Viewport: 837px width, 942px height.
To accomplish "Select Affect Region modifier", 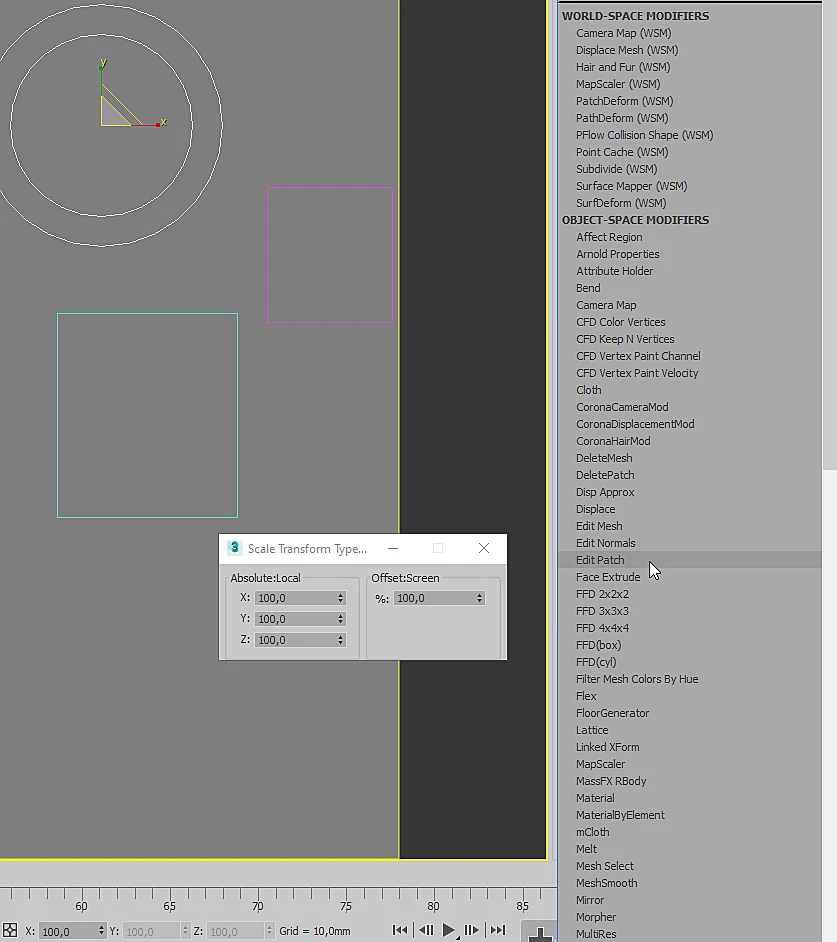I will tap(609, 237).
